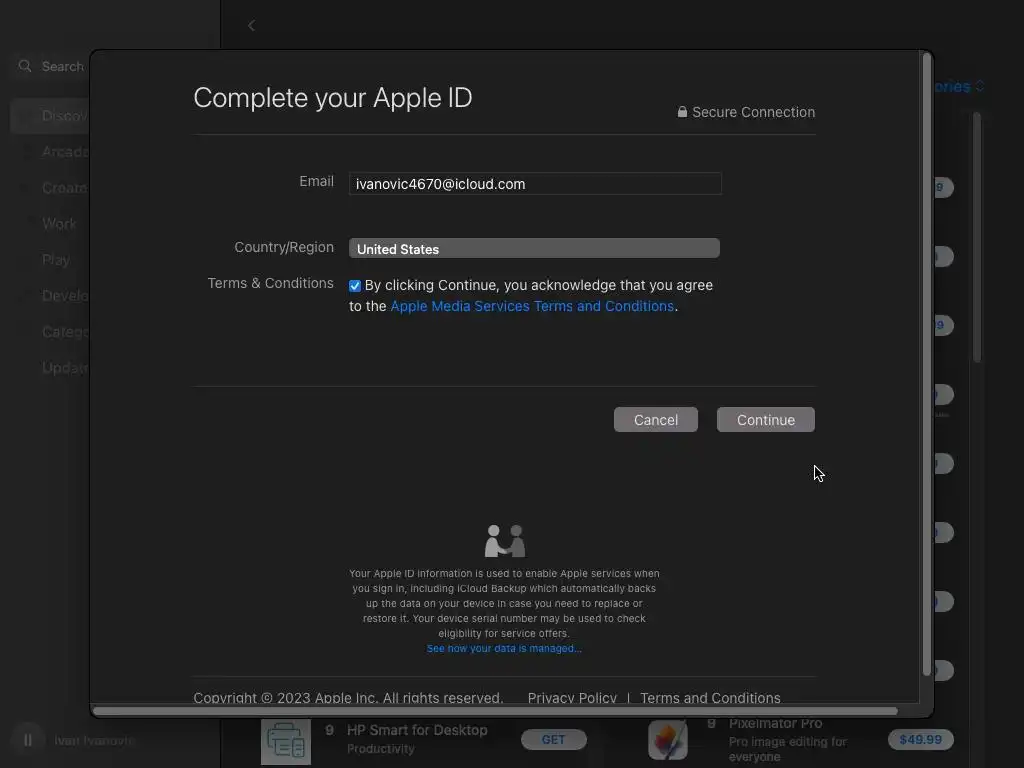Click the Ivan Ivanovic account avatar icon
This screenshot has height=768, width=1024.
point(27,740)
